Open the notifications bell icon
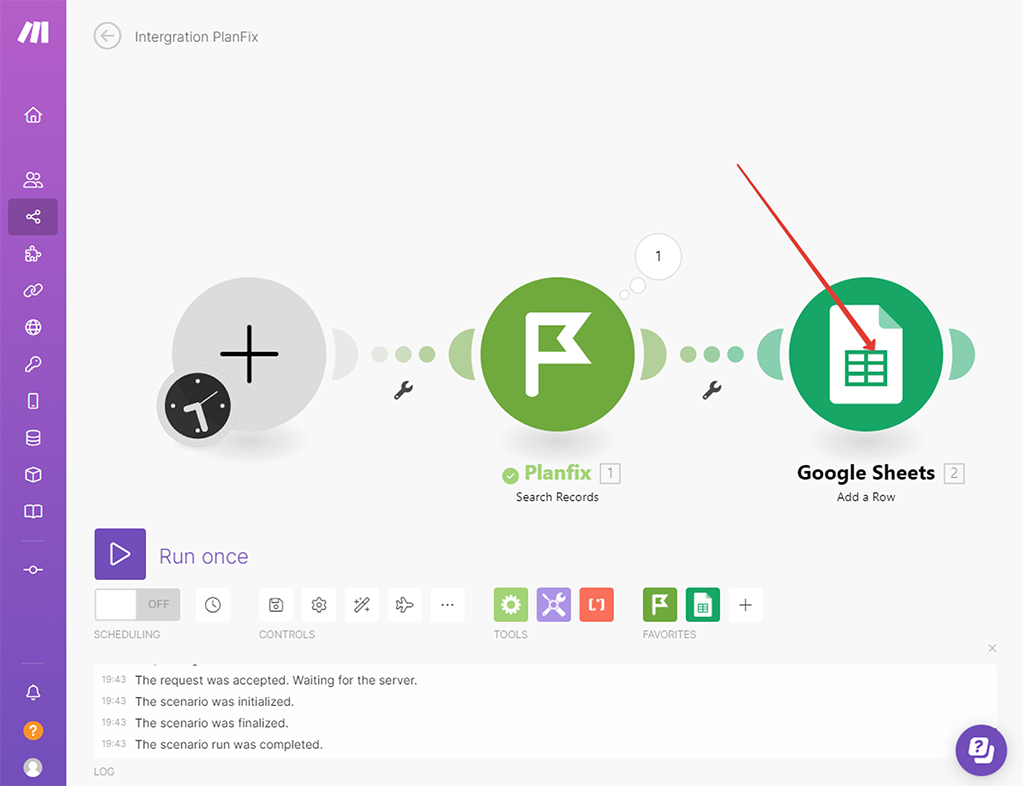This screenshot has height=786, width=1024. (33, 693)
